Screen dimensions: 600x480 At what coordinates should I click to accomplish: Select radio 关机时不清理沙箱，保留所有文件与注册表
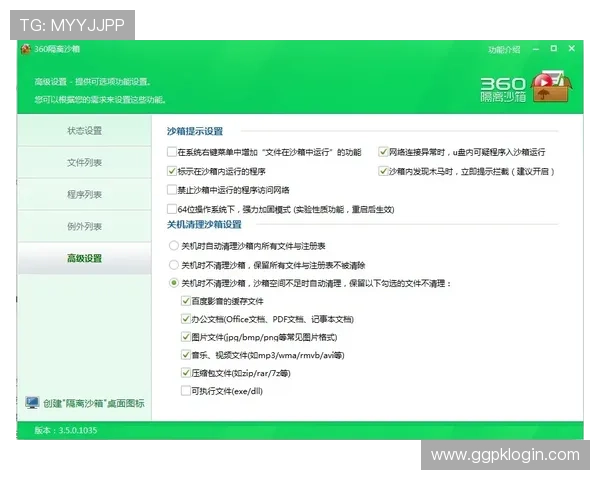pos(174,264)
